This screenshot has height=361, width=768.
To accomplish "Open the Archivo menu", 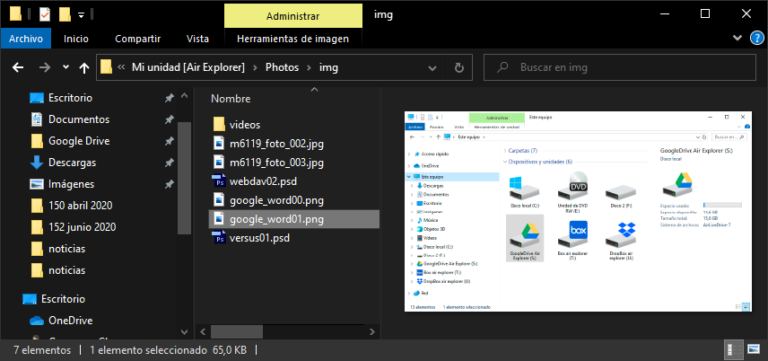I will click(x=26, y=39).
